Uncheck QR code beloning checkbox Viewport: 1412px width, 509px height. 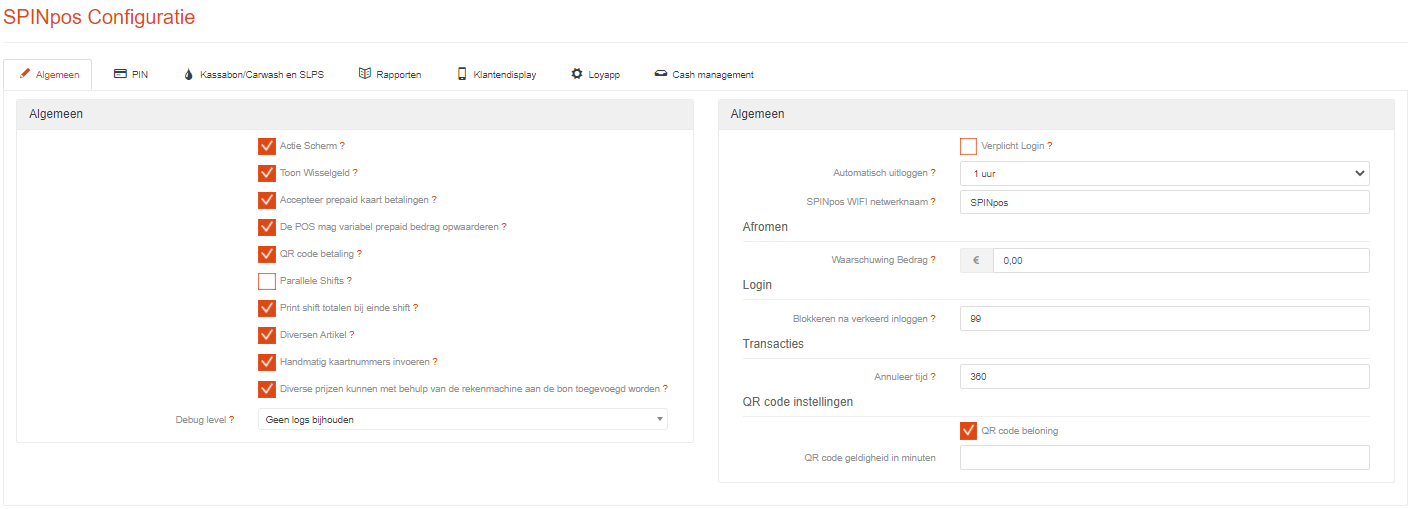[x=968, y=431]
